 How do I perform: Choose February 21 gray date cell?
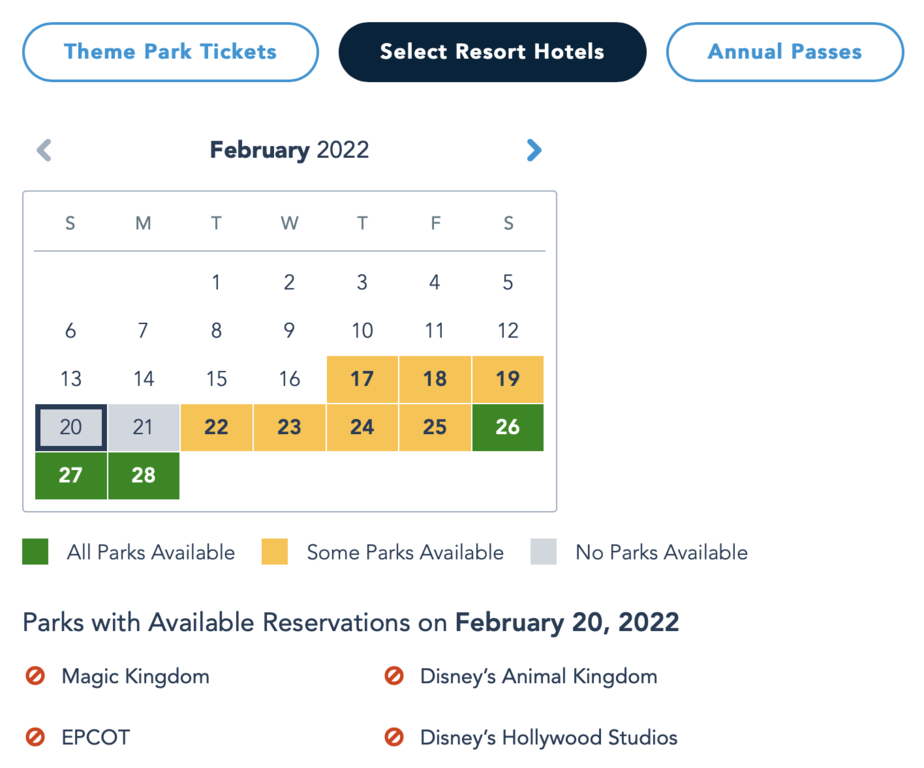pyautogui.click(x=144, y=427)
